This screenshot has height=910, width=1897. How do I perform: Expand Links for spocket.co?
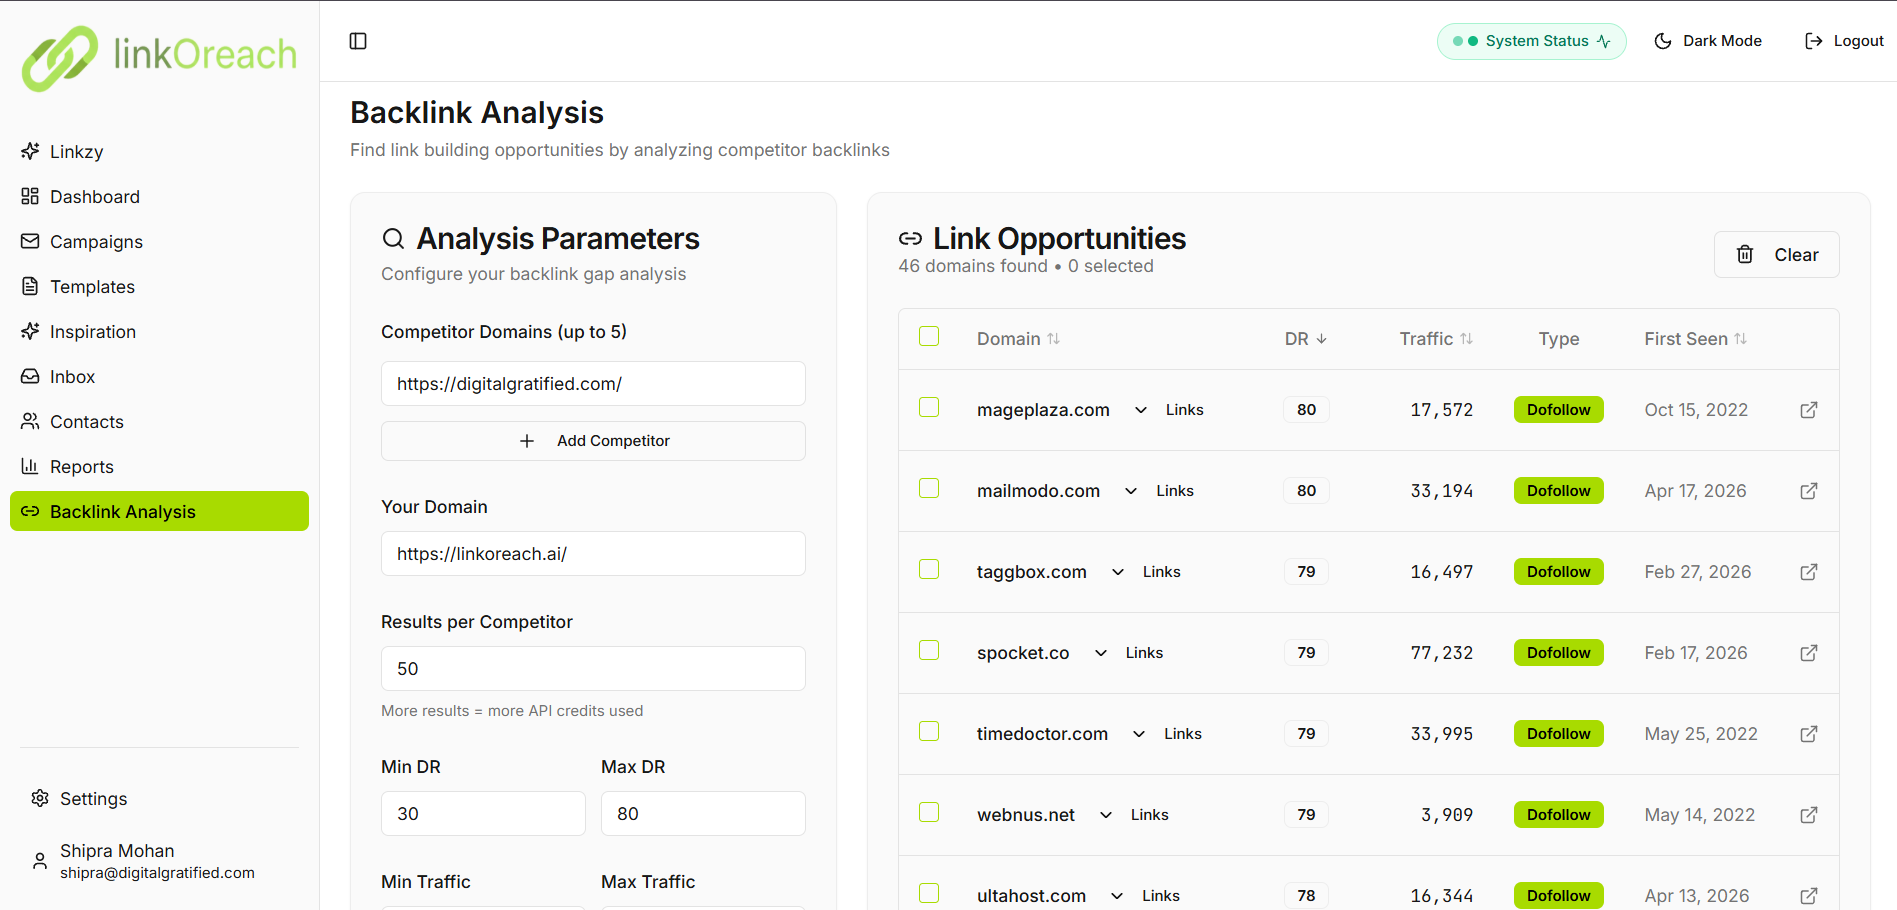tap(1128, 653)
